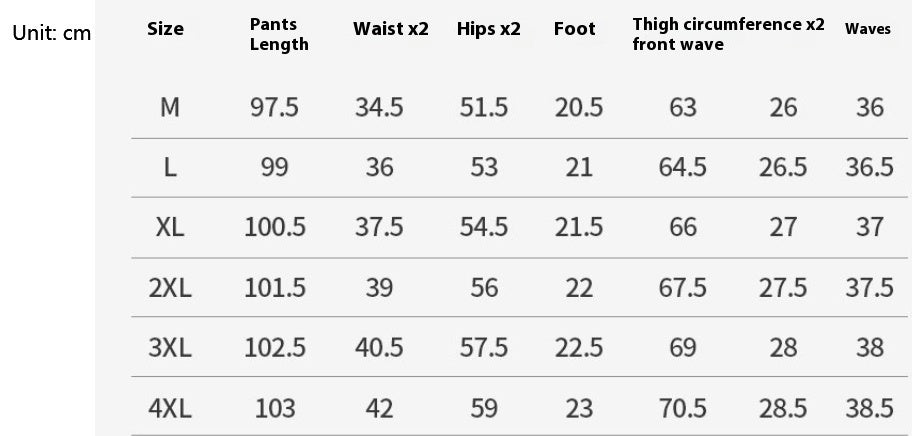Viewport: 912px width, 436px height.
Task: Click the 3XL size row label
Action: click(x=170, y=348)
